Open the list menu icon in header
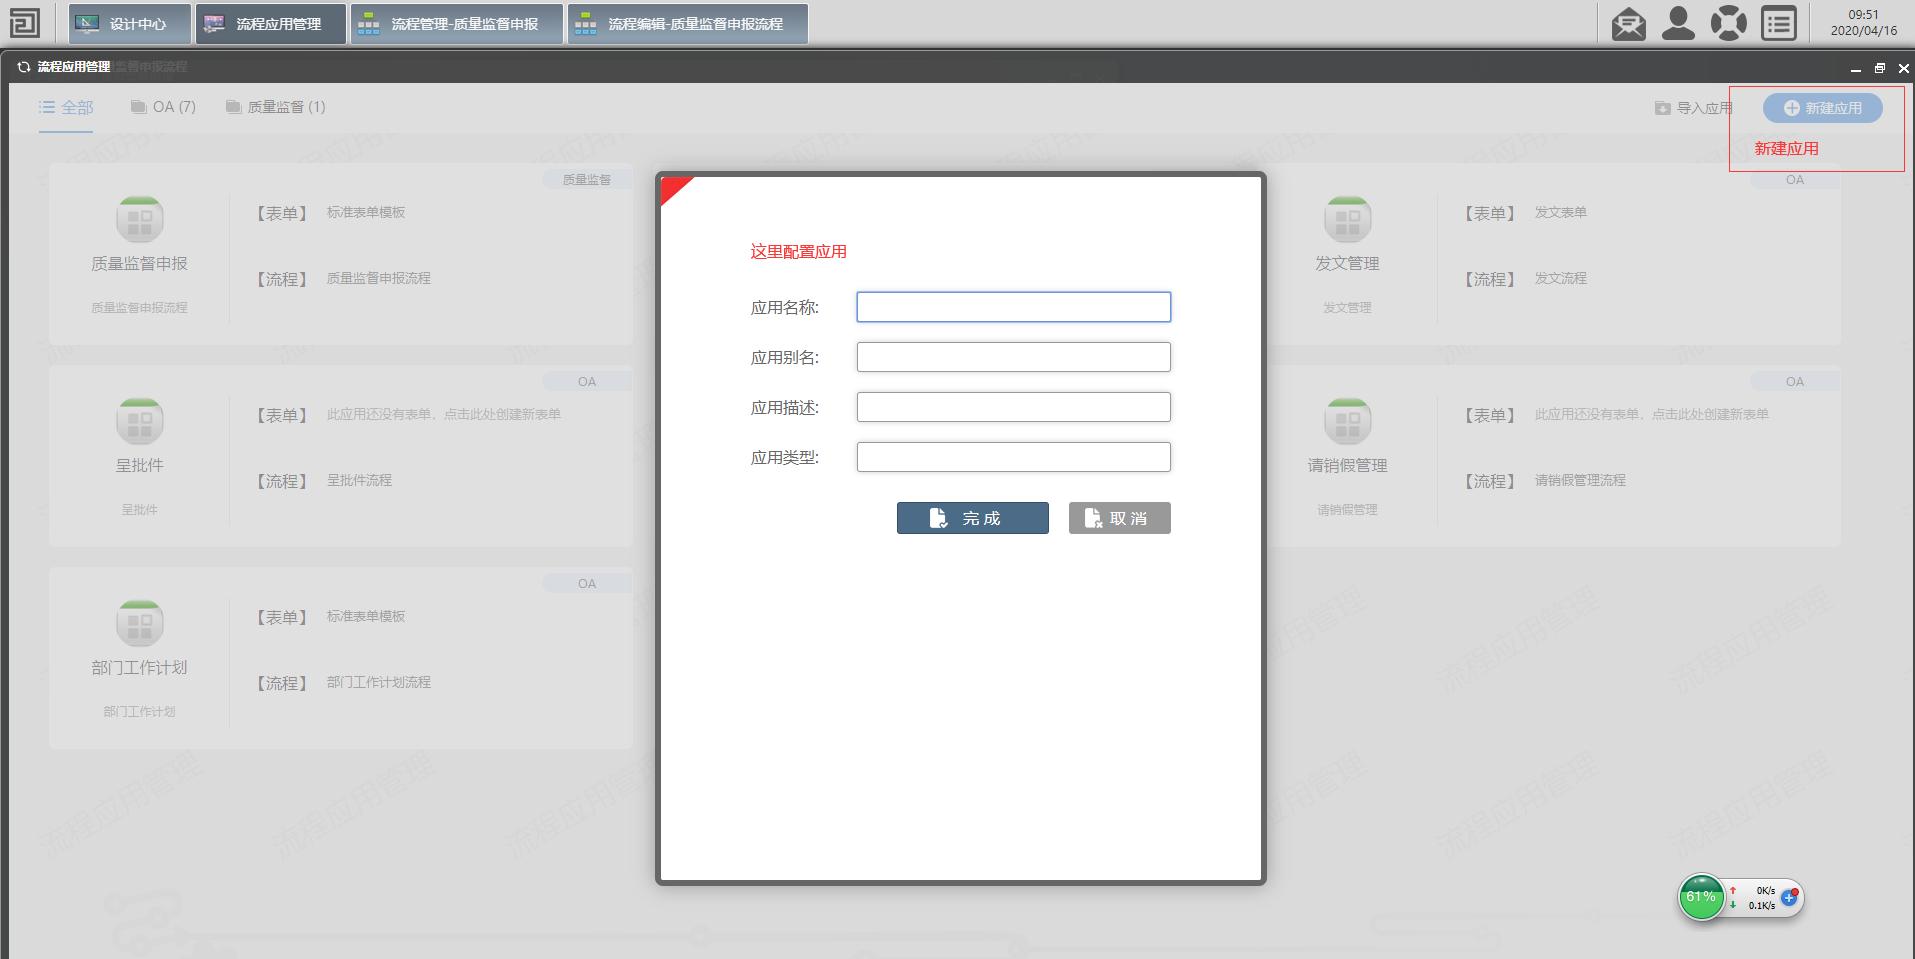 click(1779, 23)
